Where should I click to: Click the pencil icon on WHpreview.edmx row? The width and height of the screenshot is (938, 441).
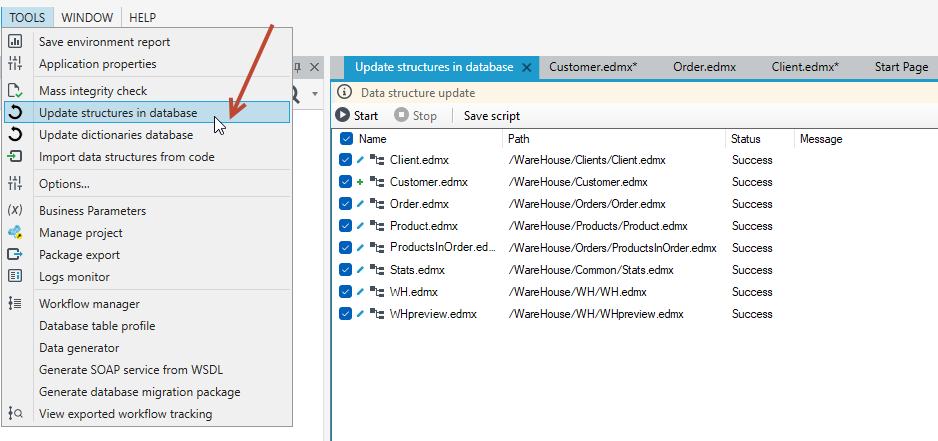360,314
